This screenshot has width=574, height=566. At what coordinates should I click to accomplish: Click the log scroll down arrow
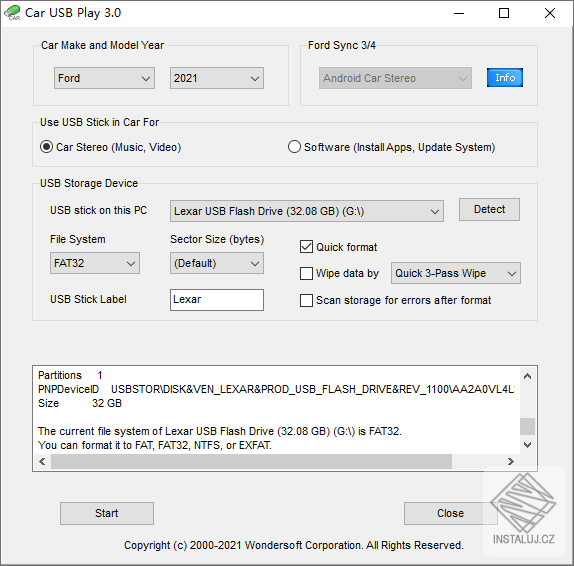[528, 445]
